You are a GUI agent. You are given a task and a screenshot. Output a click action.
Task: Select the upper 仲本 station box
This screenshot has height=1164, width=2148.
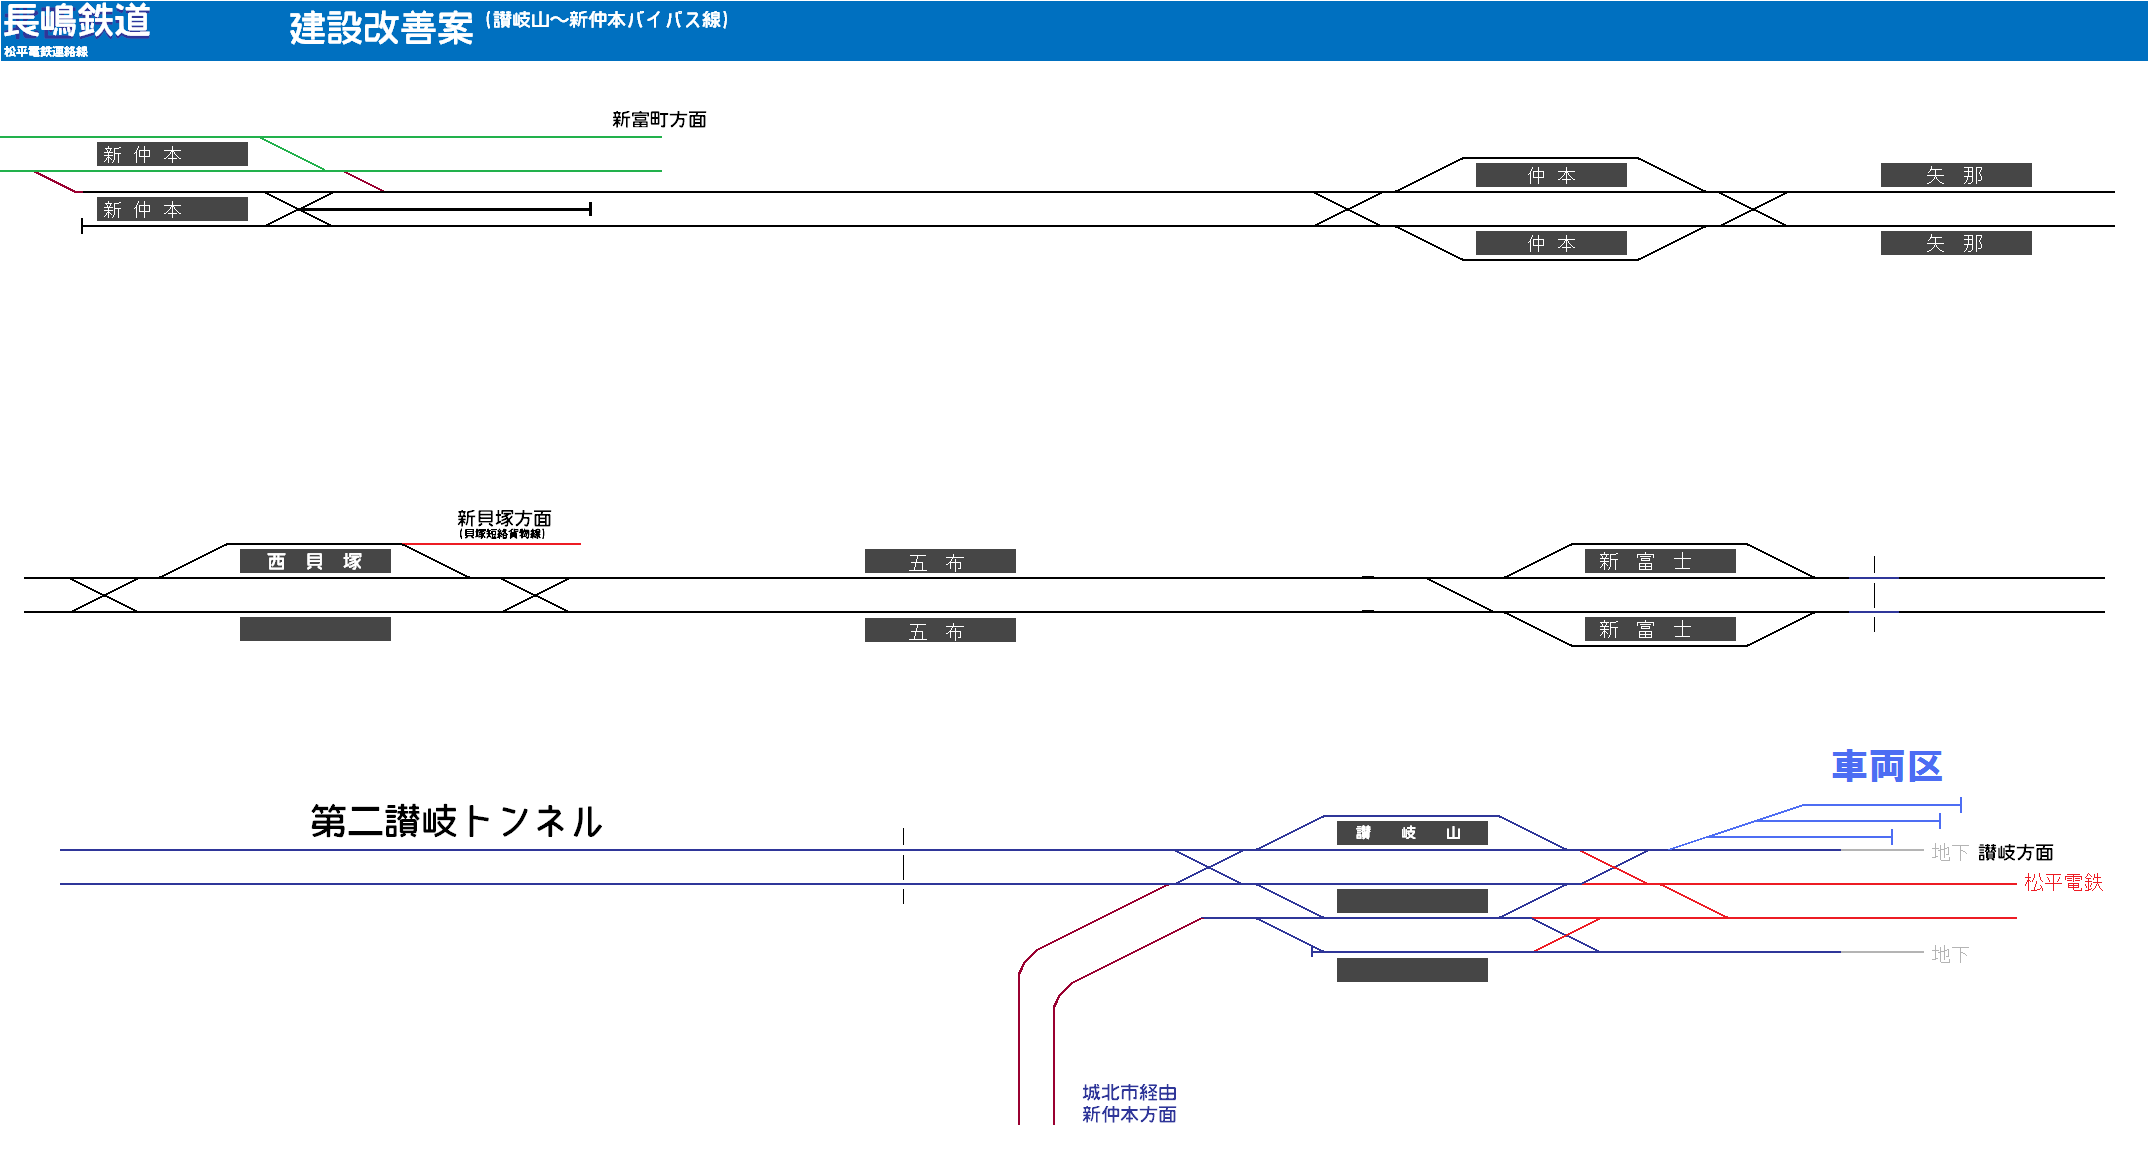(x=1551, y=176)
